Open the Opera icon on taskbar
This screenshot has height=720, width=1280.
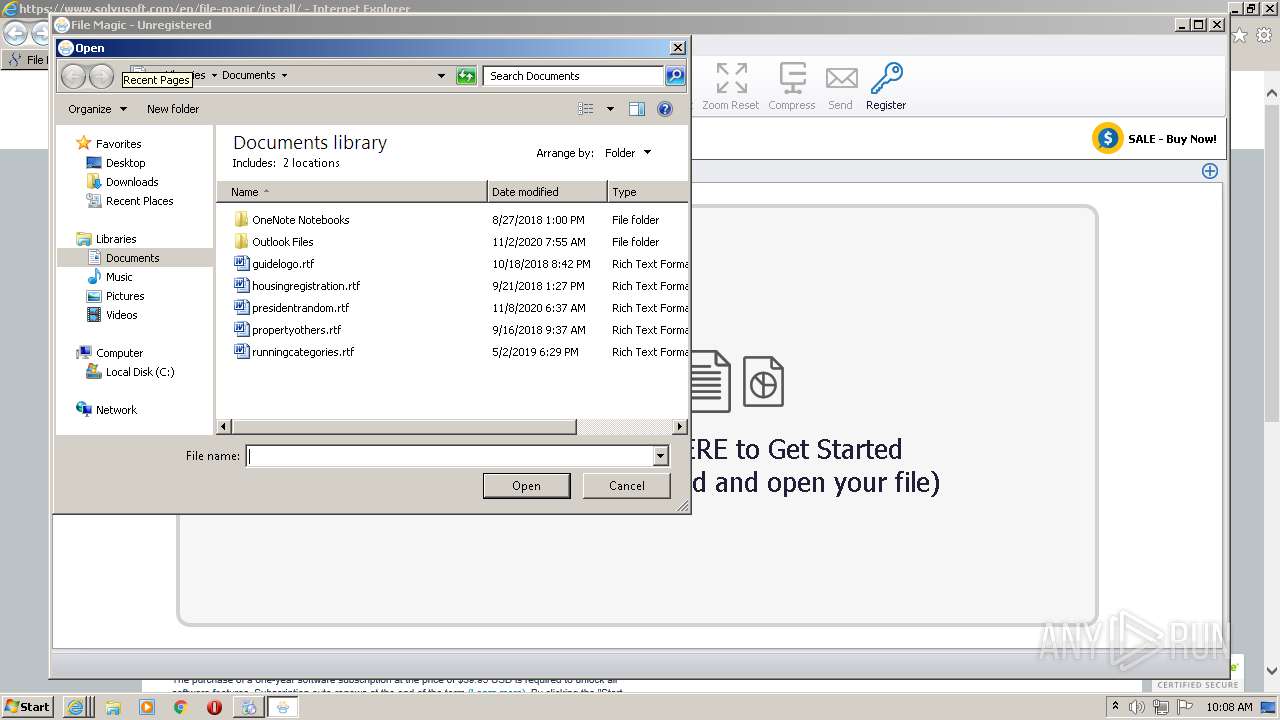click(x=214, y=707)
